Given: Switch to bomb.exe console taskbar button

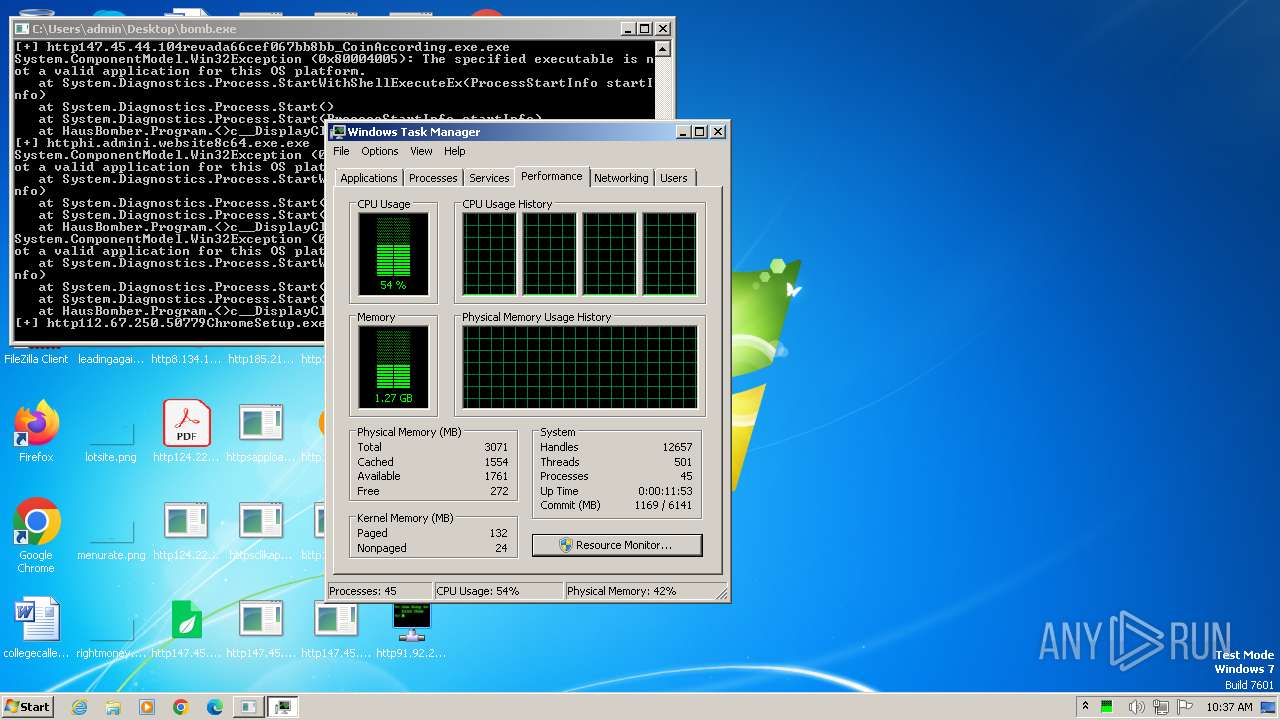Looking at the screenshot, I should [247, 707].
